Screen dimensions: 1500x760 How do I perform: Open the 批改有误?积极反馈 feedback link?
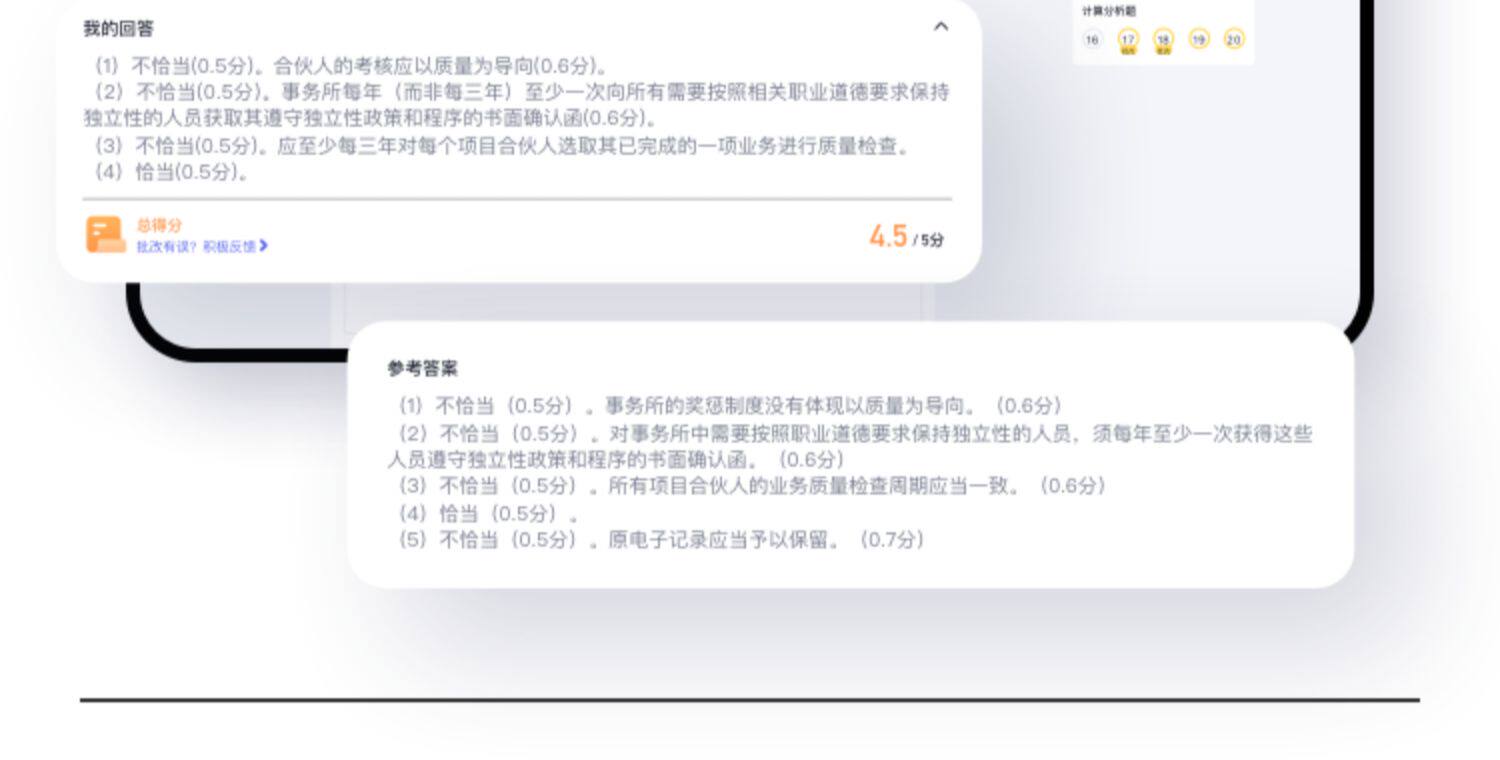[x=202, y=246]
